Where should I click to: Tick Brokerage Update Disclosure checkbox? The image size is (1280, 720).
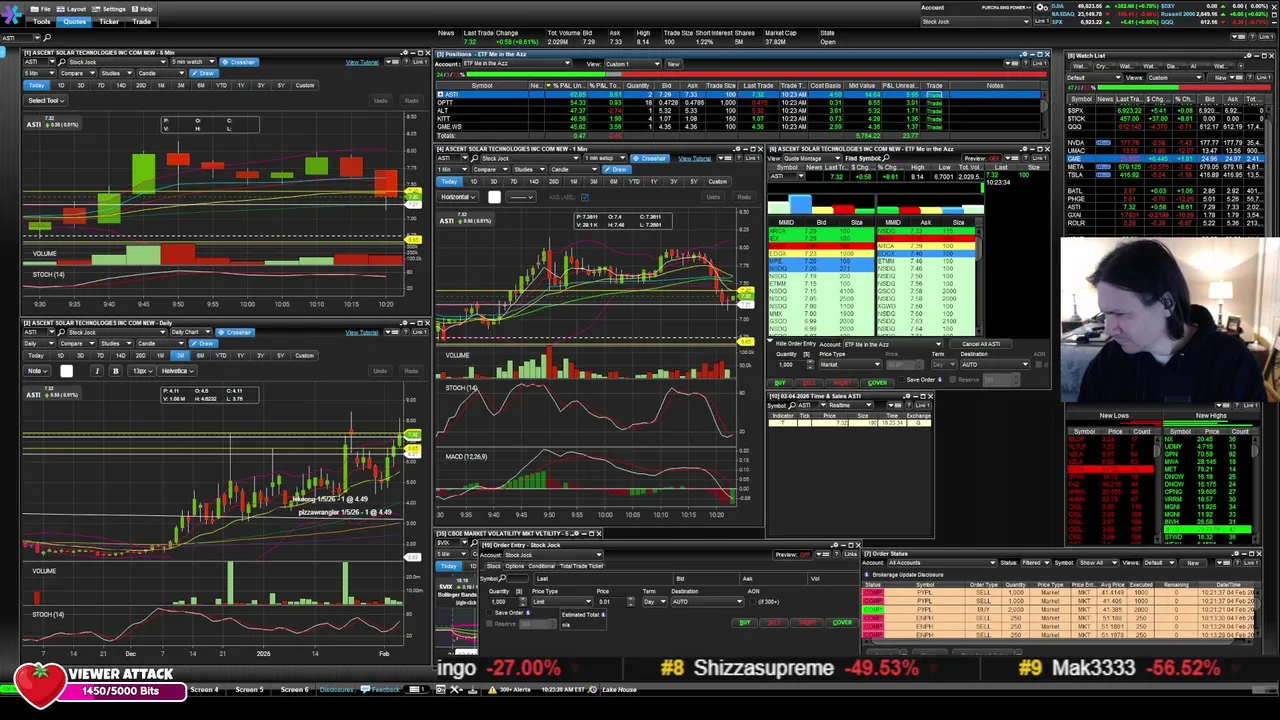(867, 575)
